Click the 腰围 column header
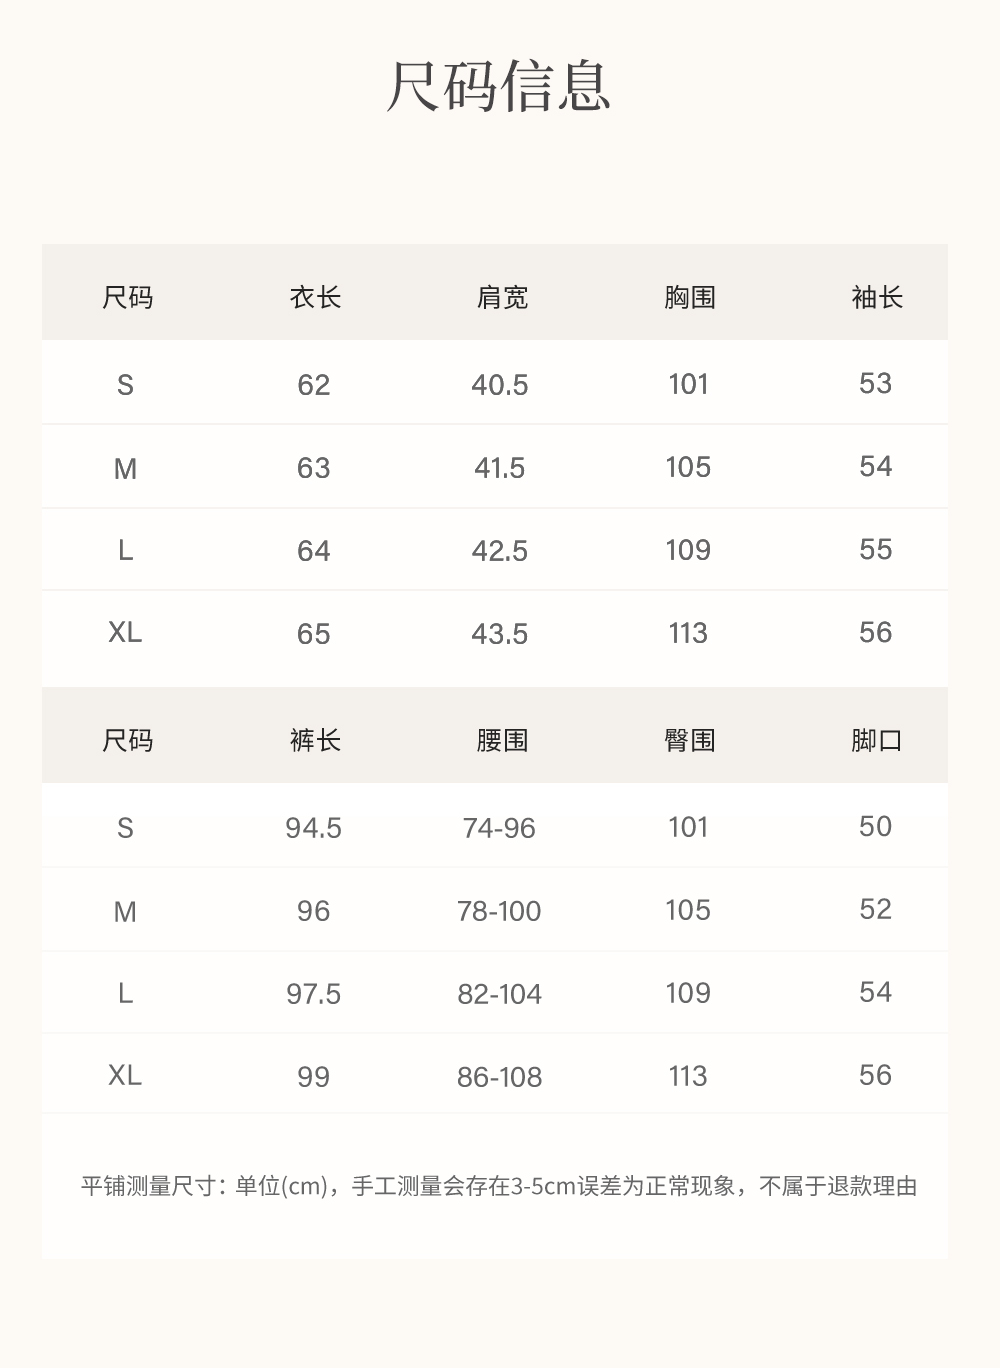The height and width of the screenshot is (1368, 1000). point(502,740)
